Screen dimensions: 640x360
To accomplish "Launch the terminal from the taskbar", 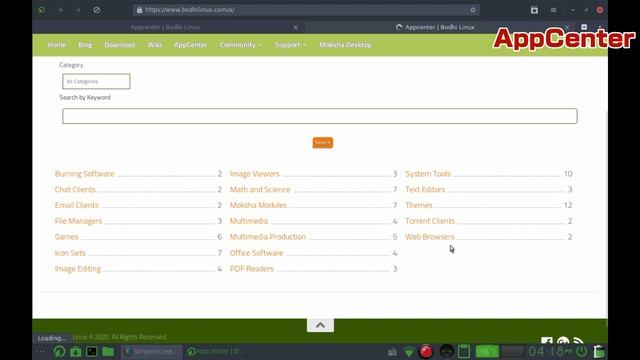I will click(92, 351).
